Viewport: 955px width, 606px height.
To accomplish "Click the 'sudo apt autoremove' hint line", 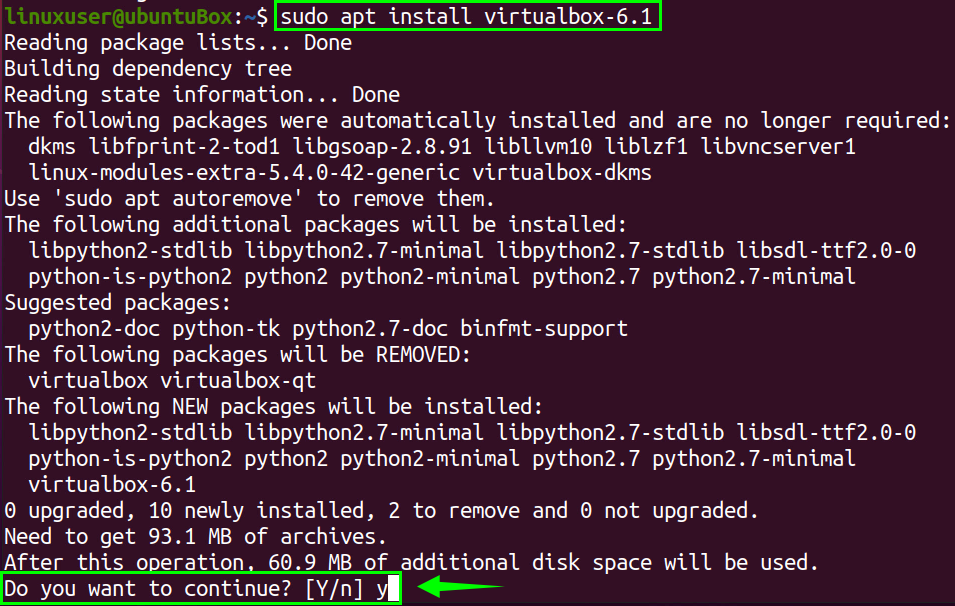I will pos(250,198).
